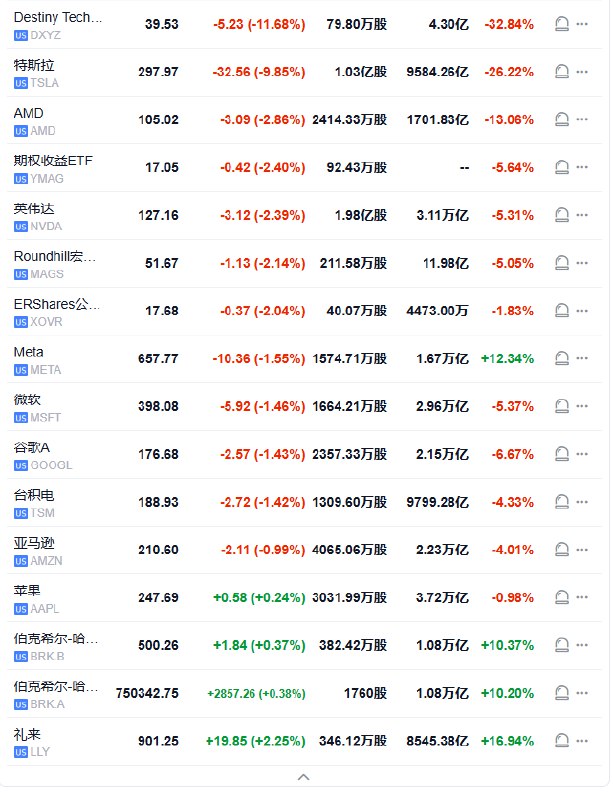
Task: Set alert bell for GOOGL row
Action: tap(561, 454)
